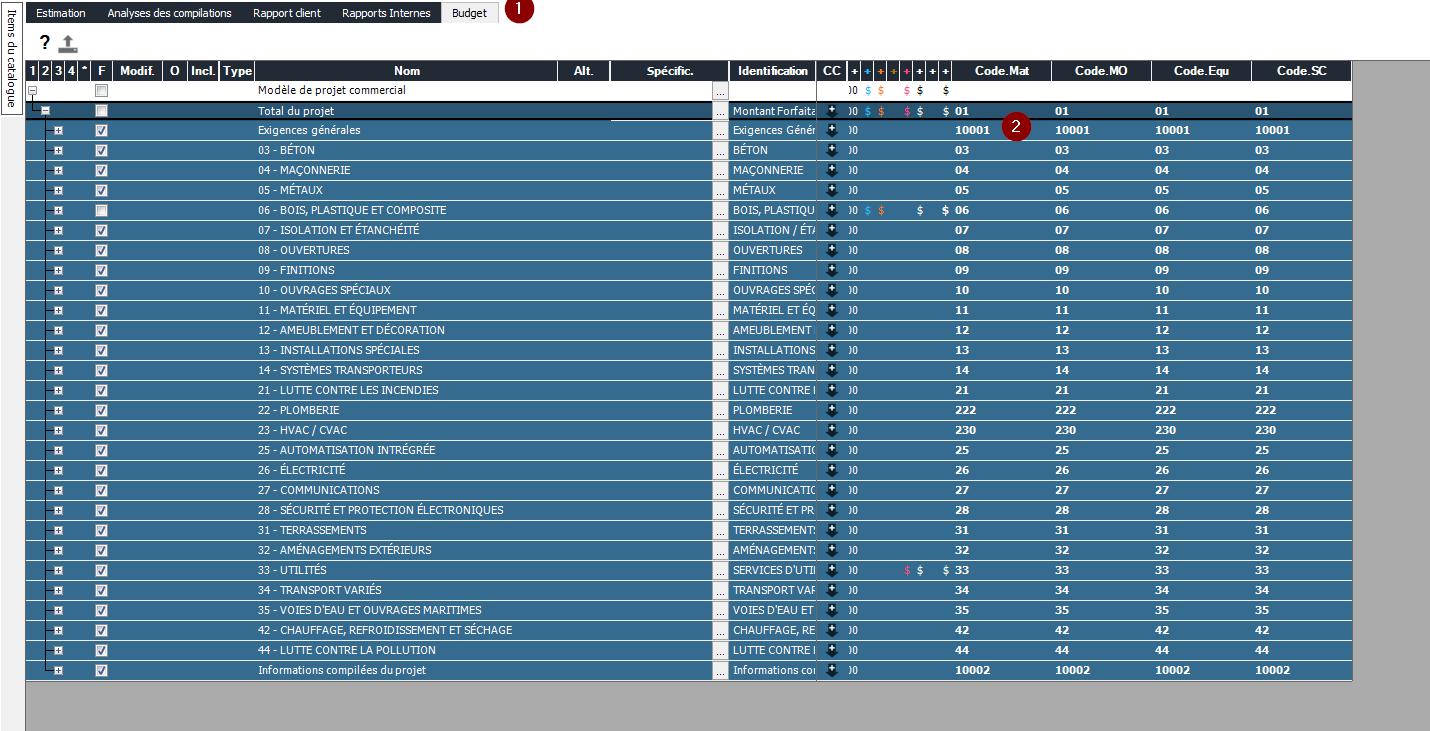The width and height of the screenshot is (1430, 731).
Task: Collapse the Total du projet node
Action: coord(45,111)
